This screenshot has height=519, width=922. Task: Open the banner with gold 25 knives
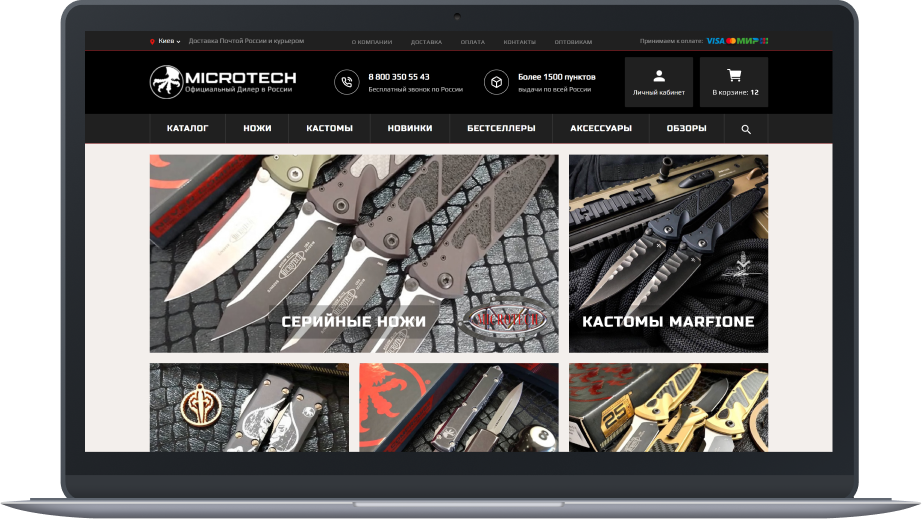668,407
